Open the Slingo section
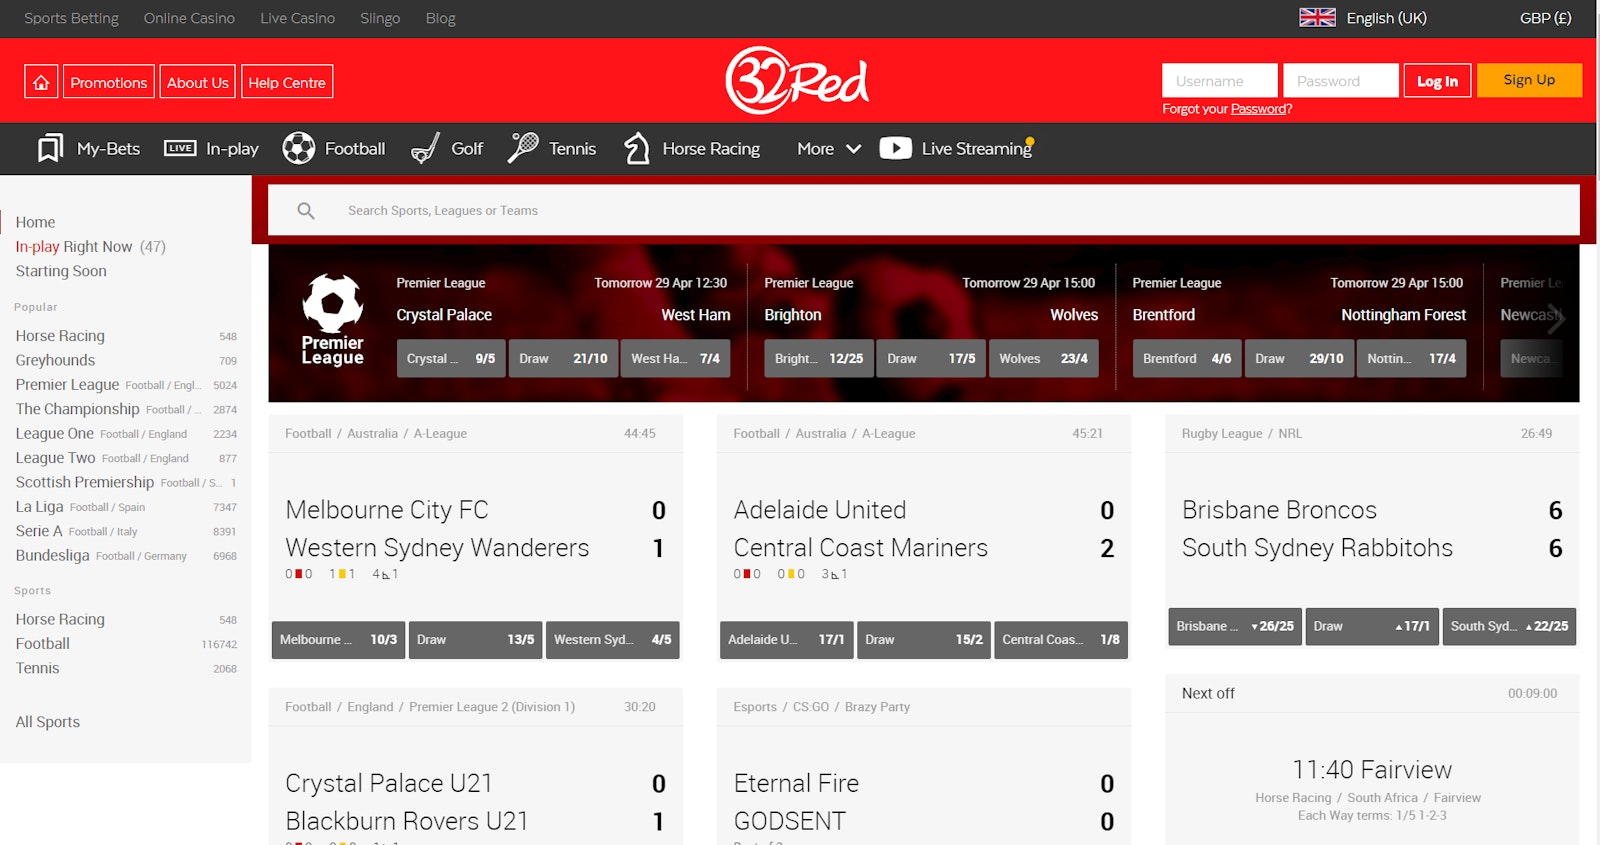This screenshot has height=845, width=1600. coord(380,18)
